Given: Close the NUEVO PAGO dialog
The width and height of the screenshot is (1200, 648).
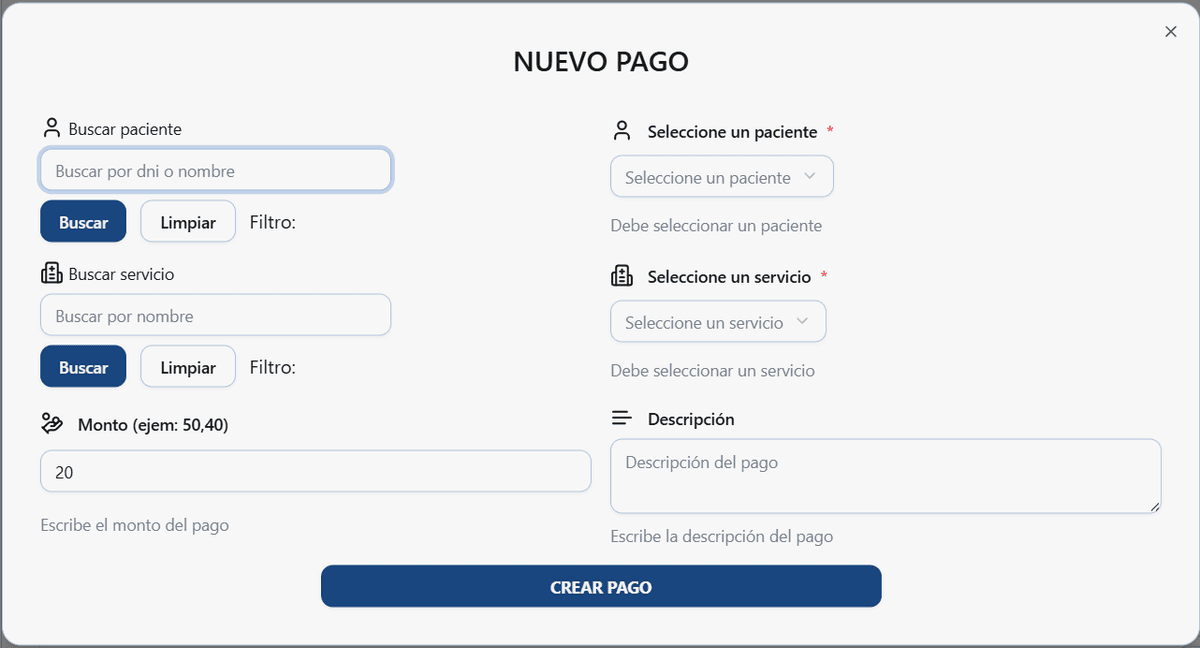Looking at the screenshot, I should 1171,31.
